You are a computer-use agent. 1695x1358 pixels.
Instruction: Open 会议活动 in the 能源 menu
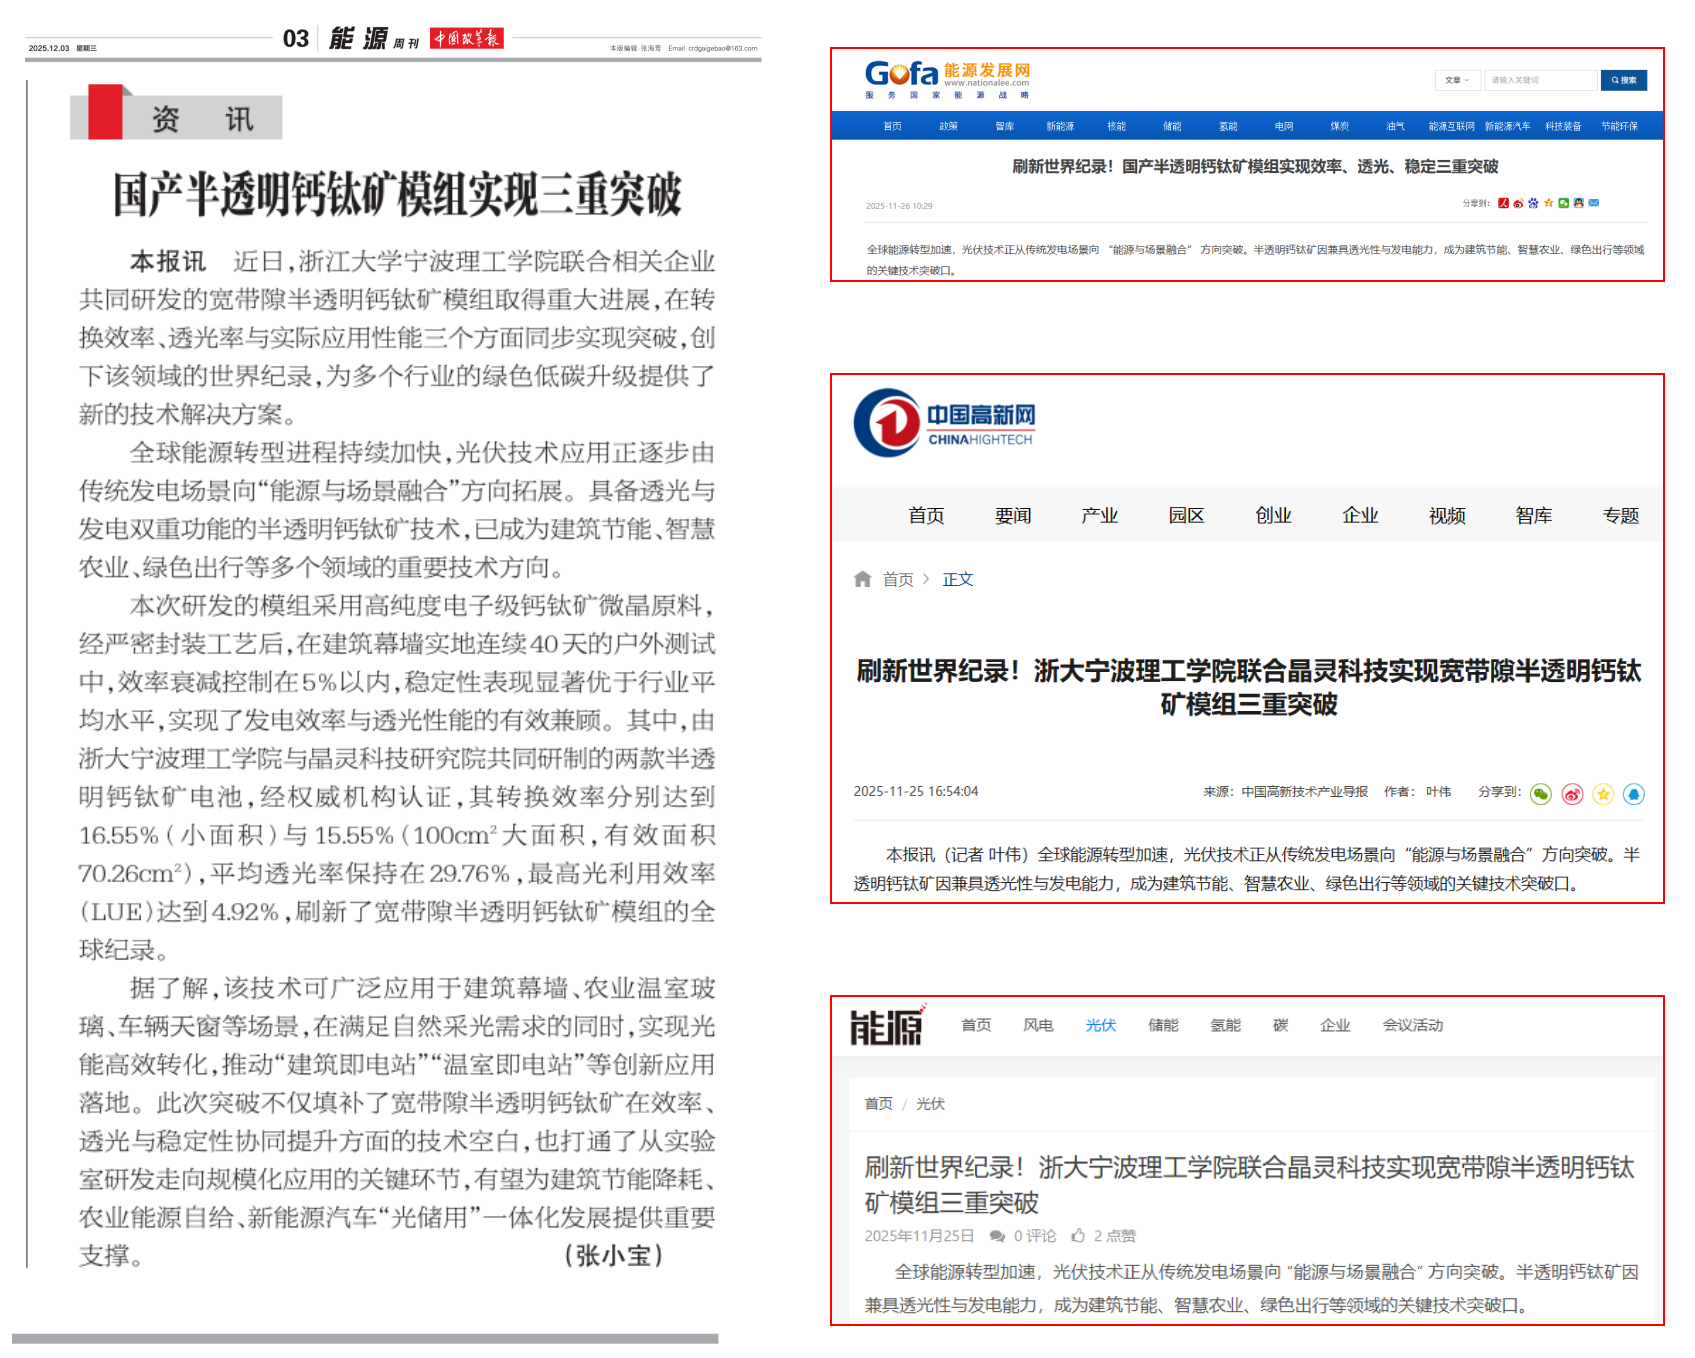click(x=1412, y=1025)
